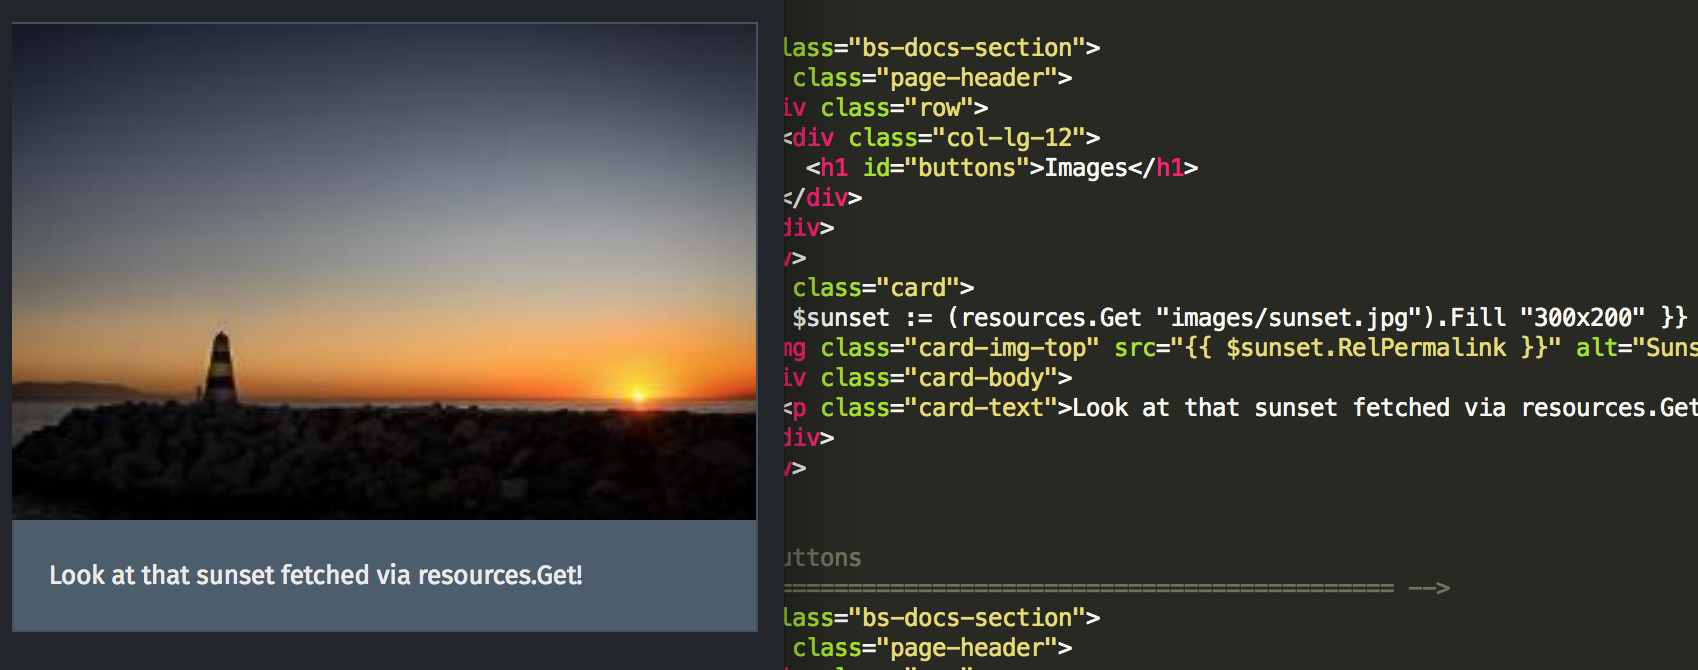Click the "card-text" class value in code

[x=980, y=408]
